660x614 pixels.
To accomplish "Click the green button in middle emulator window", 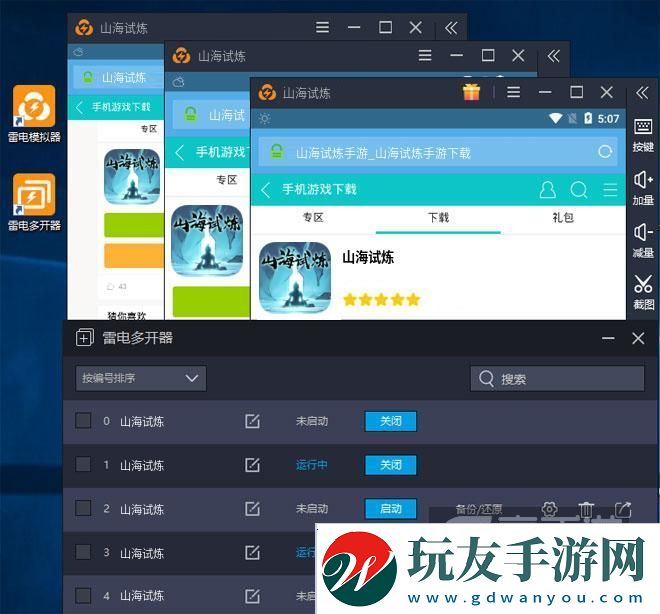I will (x=211, y=301).
